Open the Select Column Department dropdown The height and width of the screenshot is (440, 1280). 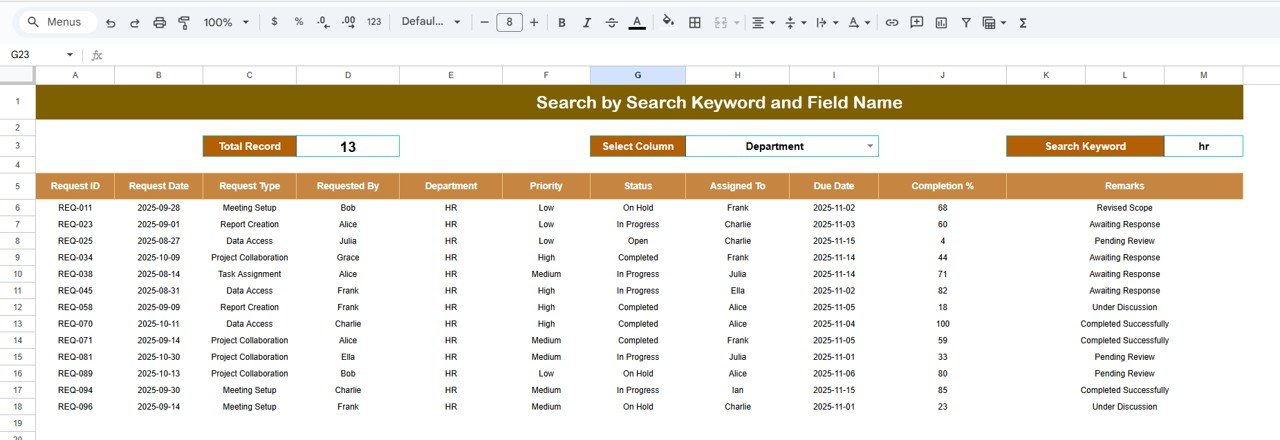click(x=870, y=146)
